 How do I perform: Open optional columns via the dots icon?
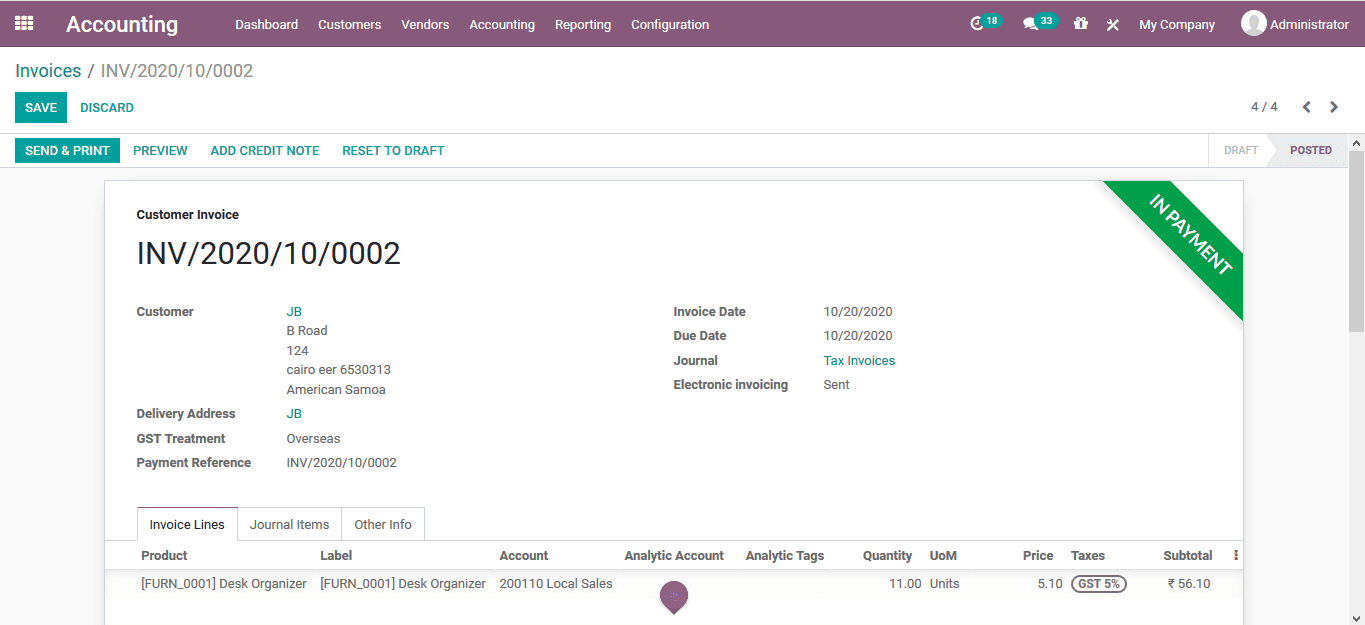pos(1235,555)
